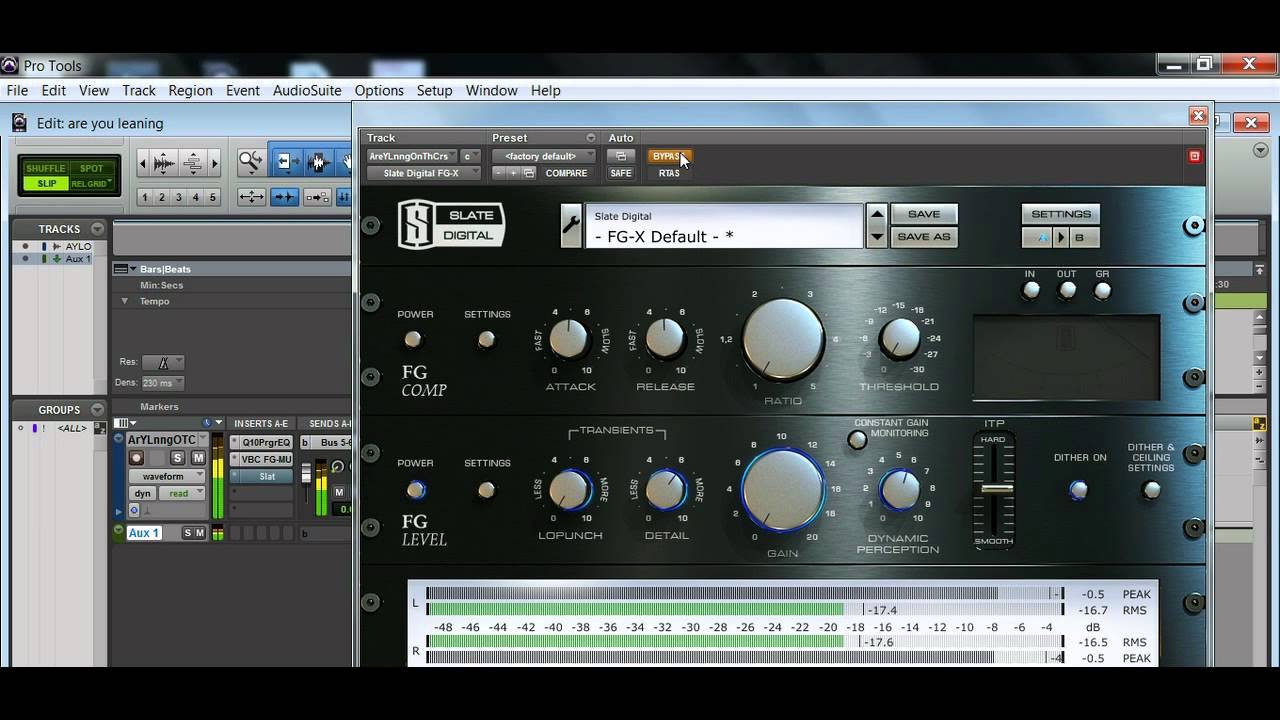The image size is (1280, 720).
Task: Toggle Tab to Transients icon
Action: pyautogui.click(x=285, y=197)
